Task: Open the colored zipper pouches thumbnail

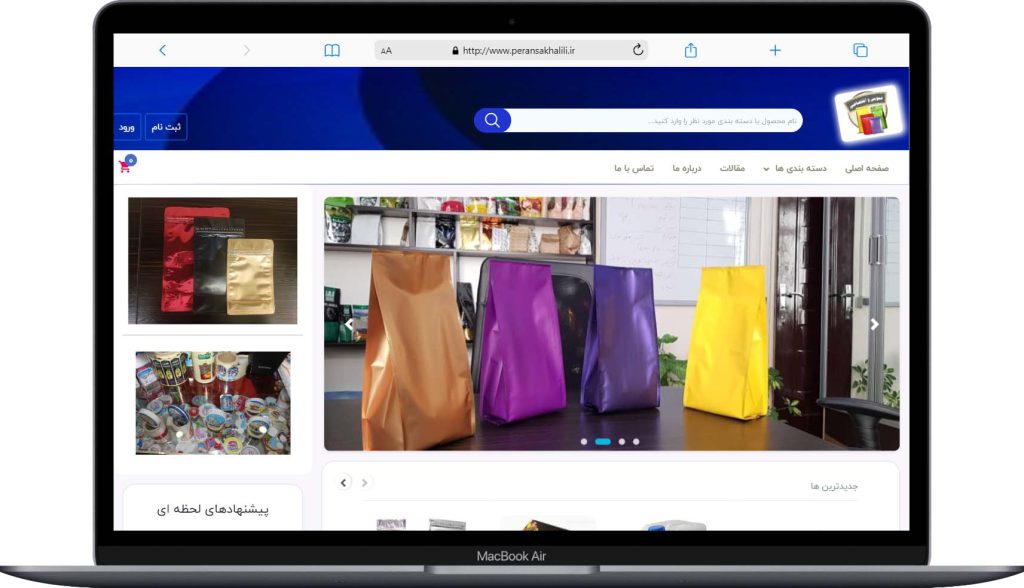Action: pos(212,260)
